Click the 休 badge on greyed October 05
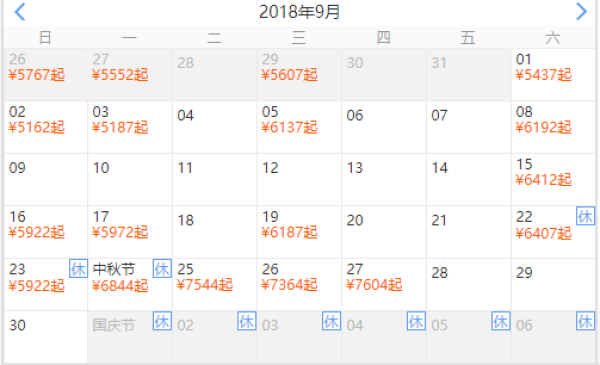 [501, 321]
